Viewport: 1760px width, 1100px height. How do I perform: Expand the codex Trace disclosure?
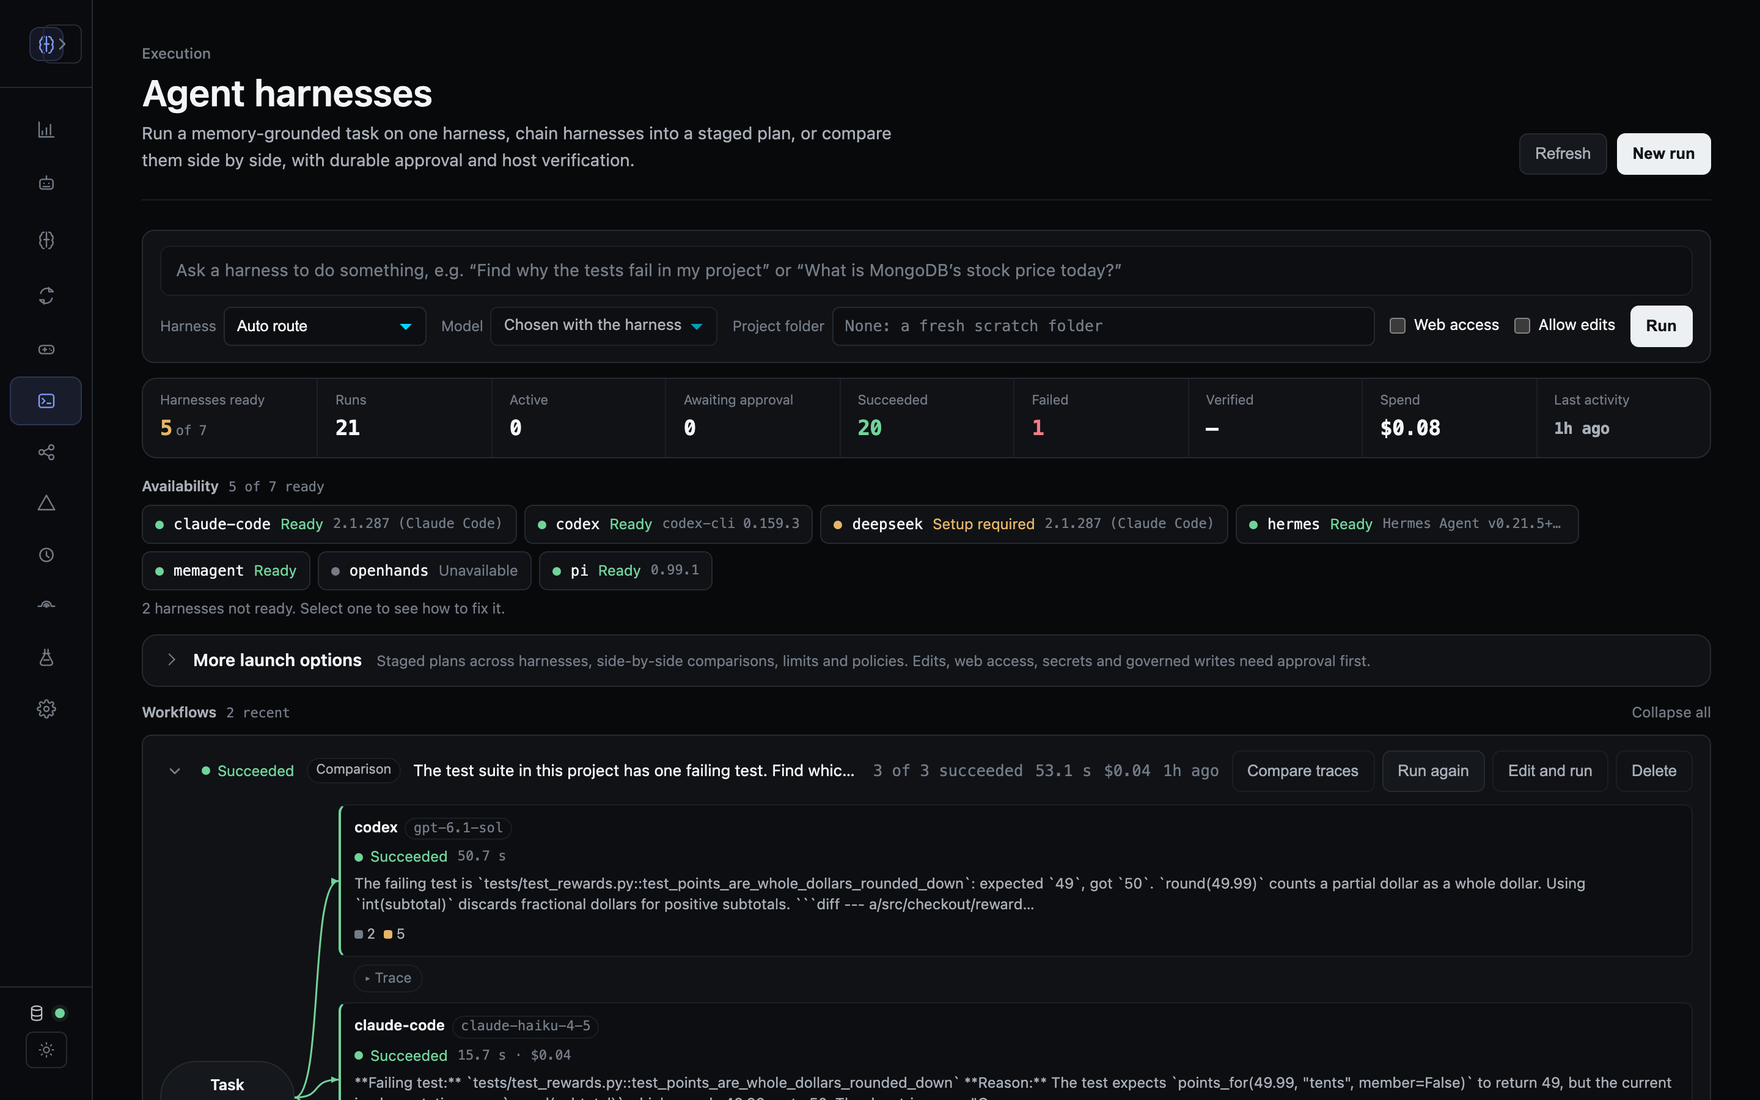point(388,978)
